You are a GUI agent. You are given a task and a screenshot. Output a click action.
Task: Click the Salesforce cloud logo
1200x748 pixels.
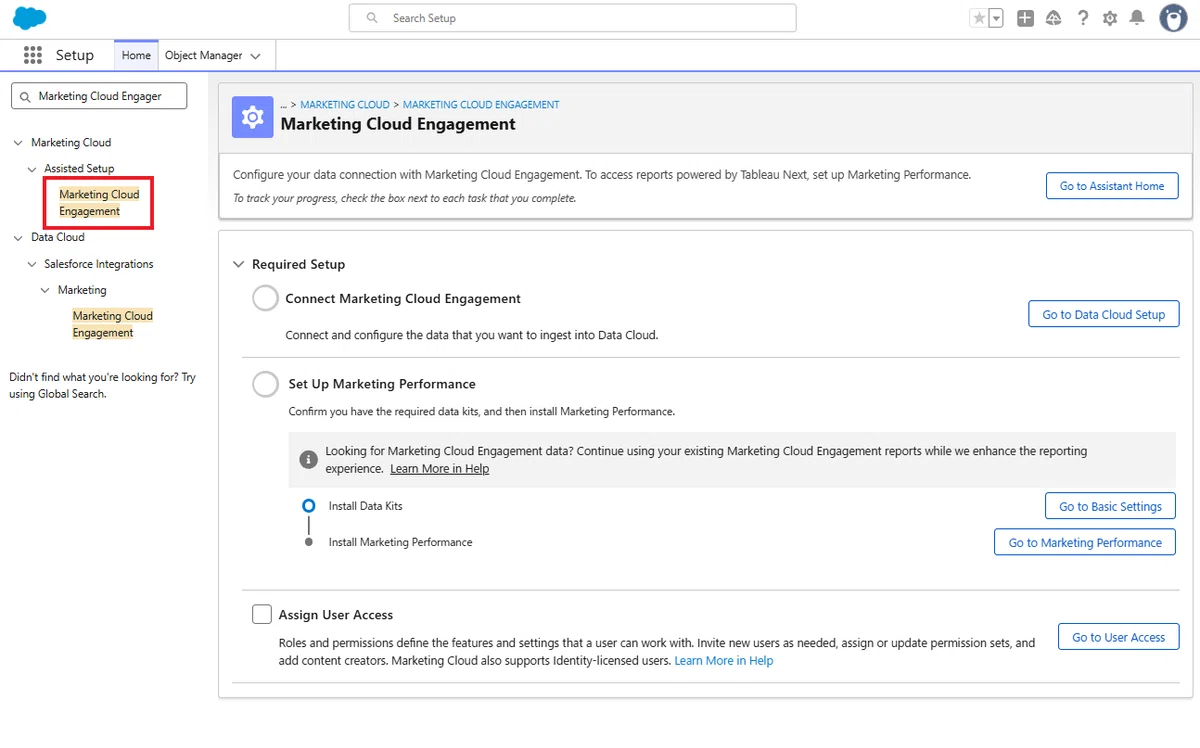click(x=30, y=18)
